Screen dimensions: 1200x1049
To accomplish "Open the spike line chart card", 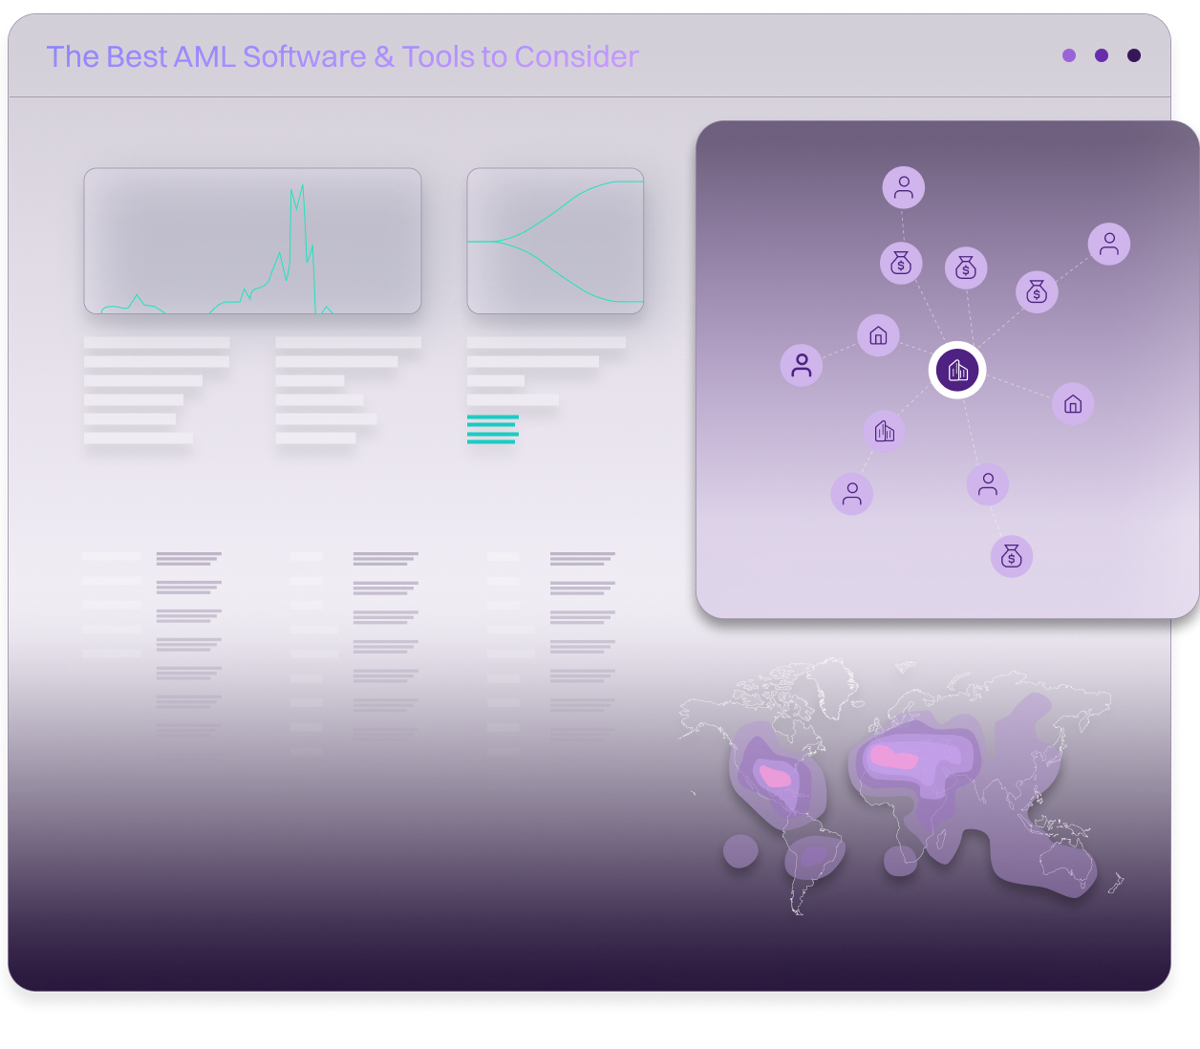I will 252,241.
